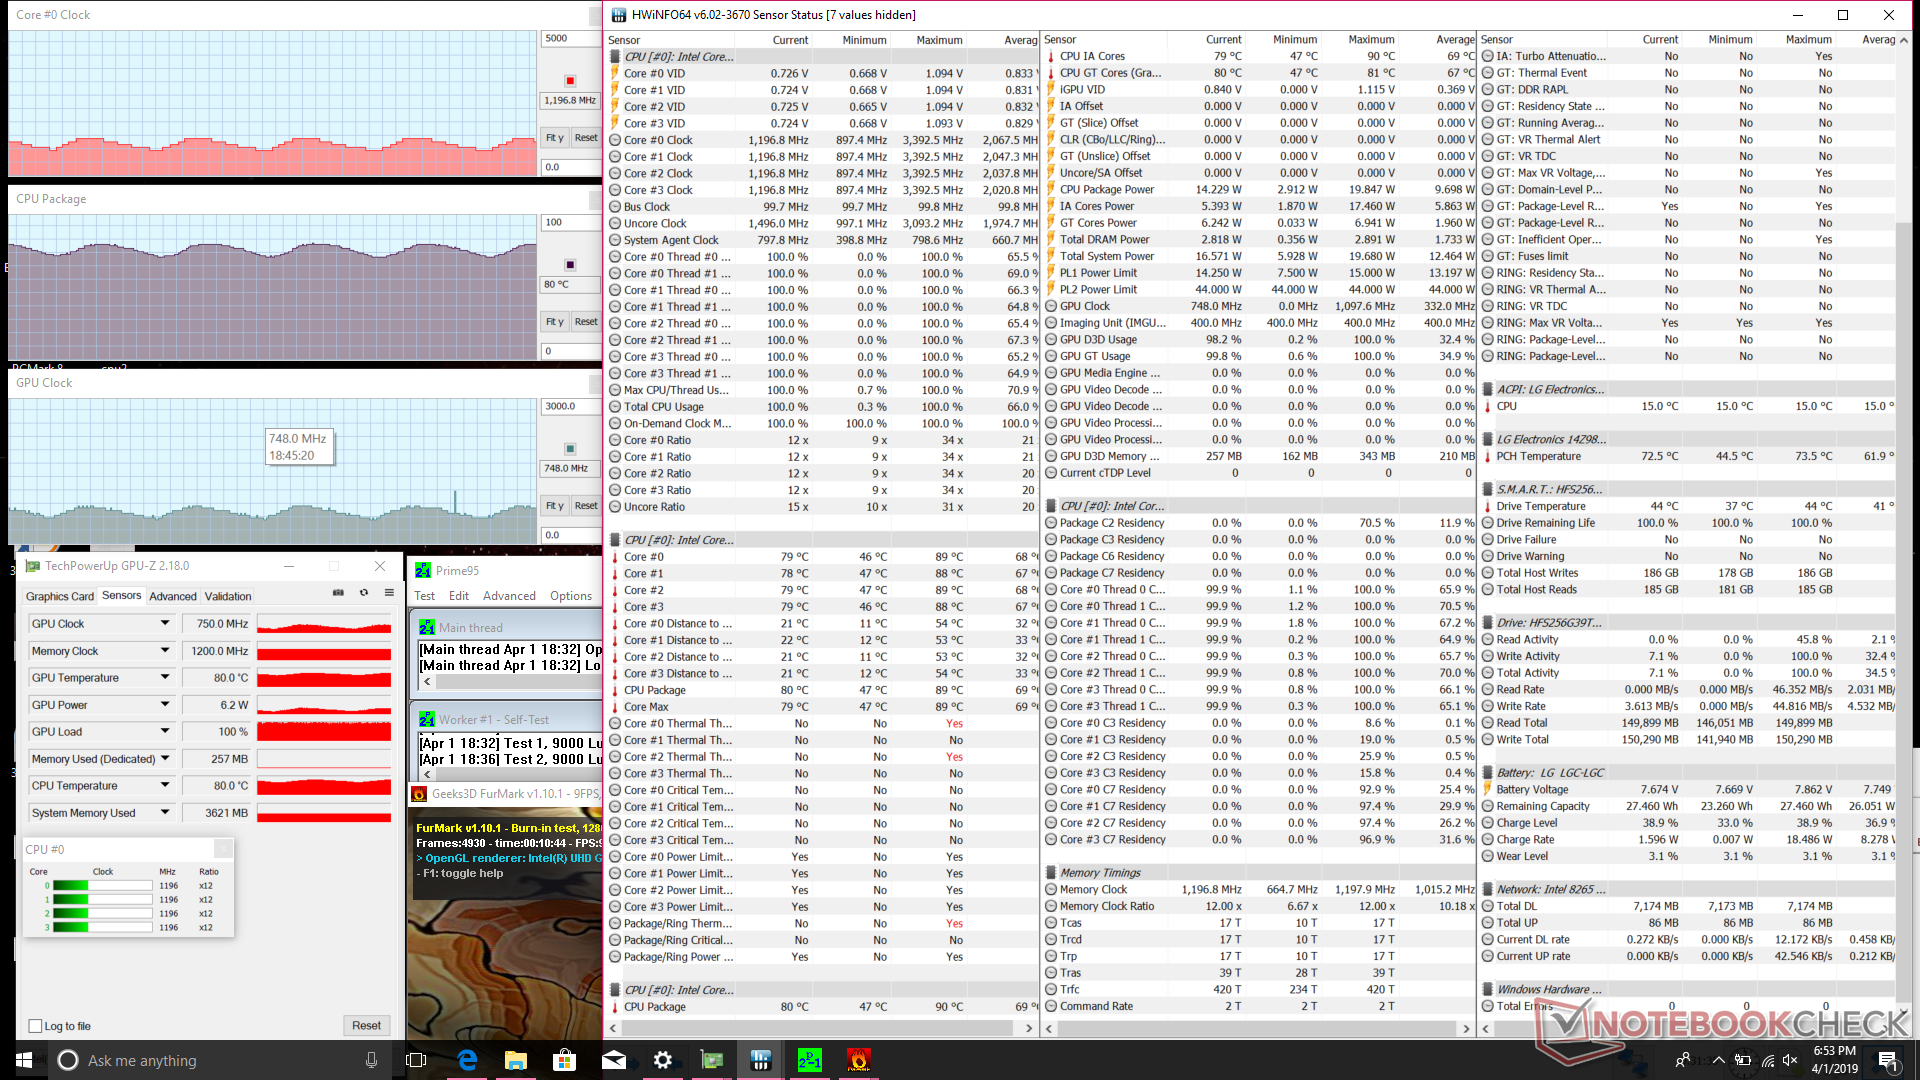
Task: Click GPU-Z refresh icon
Action: click(364, 593)
